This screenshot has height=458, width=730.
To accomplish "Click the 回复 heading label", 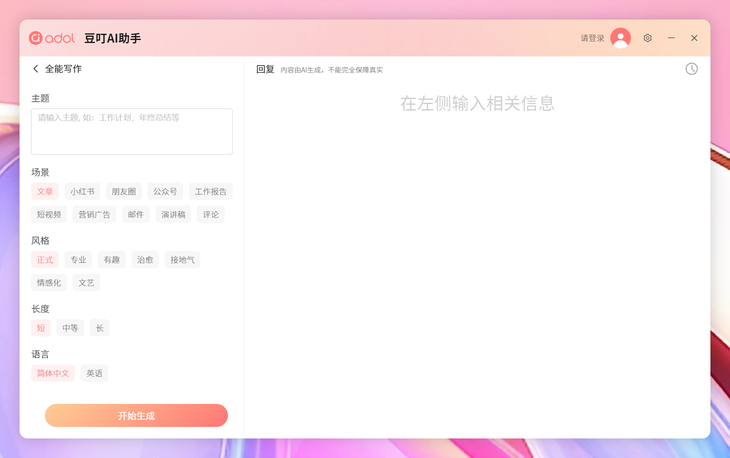I will coord(265,69).
